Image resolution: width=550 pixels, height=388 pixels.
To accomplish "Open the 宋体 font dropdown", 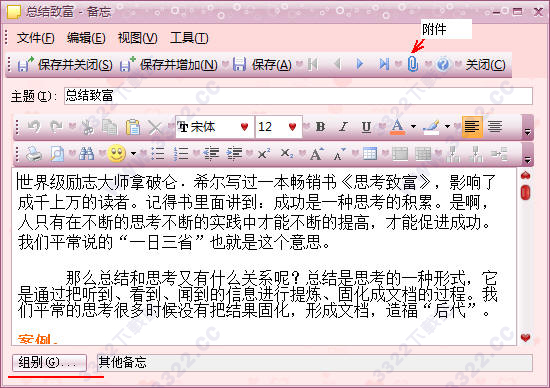I will pos(244,127).
